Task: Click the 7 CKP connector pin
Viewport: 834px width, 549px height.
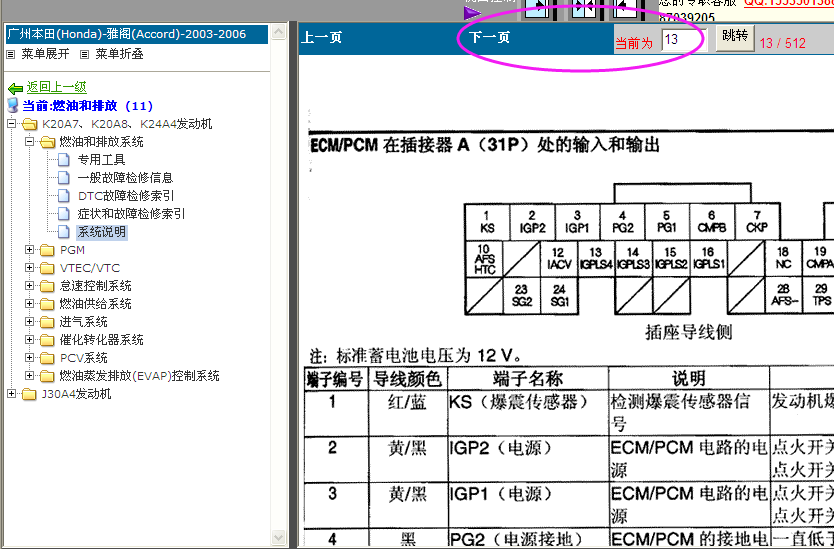Action: [757, 222]
